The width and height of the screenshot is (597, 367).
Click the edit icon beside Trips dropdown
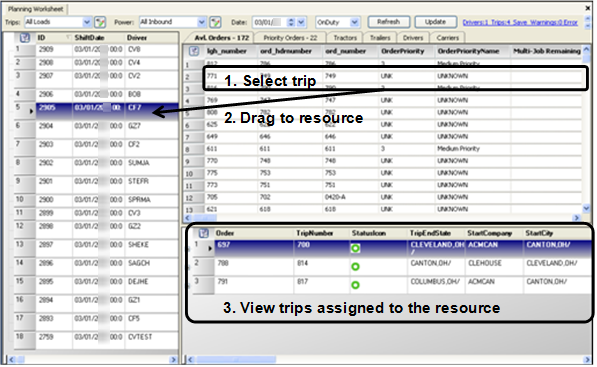pos(100,22)
